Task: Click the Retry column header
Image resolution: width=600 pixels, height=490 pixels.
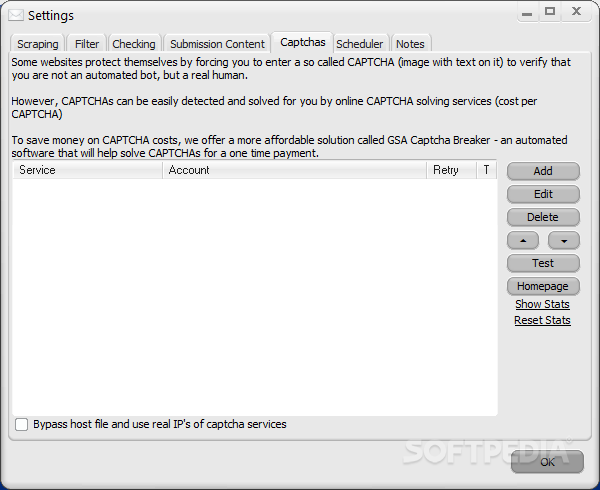Action: click(452, 170)
